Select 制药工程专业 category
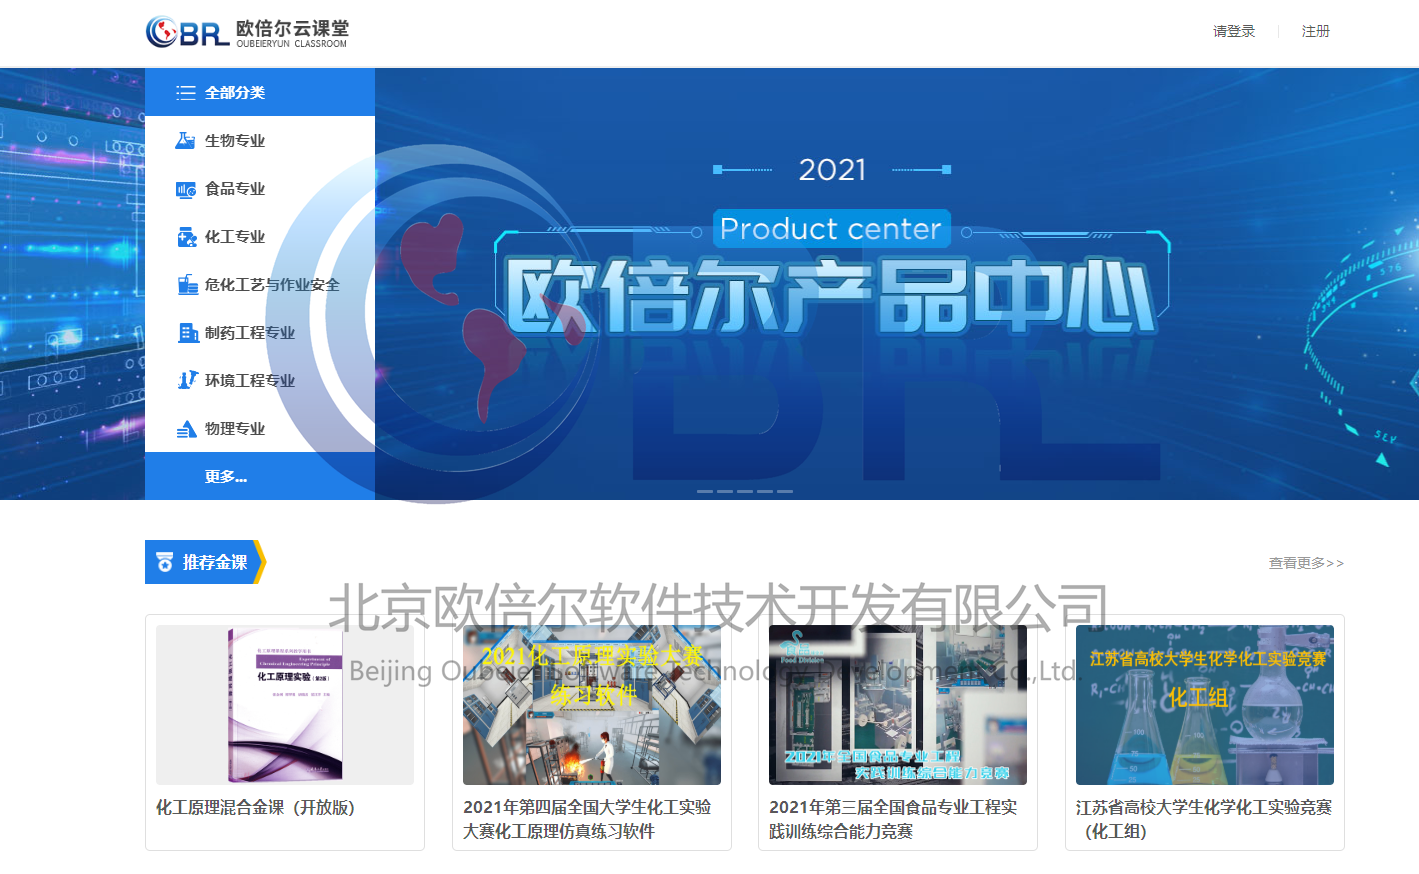 (260, 332)
